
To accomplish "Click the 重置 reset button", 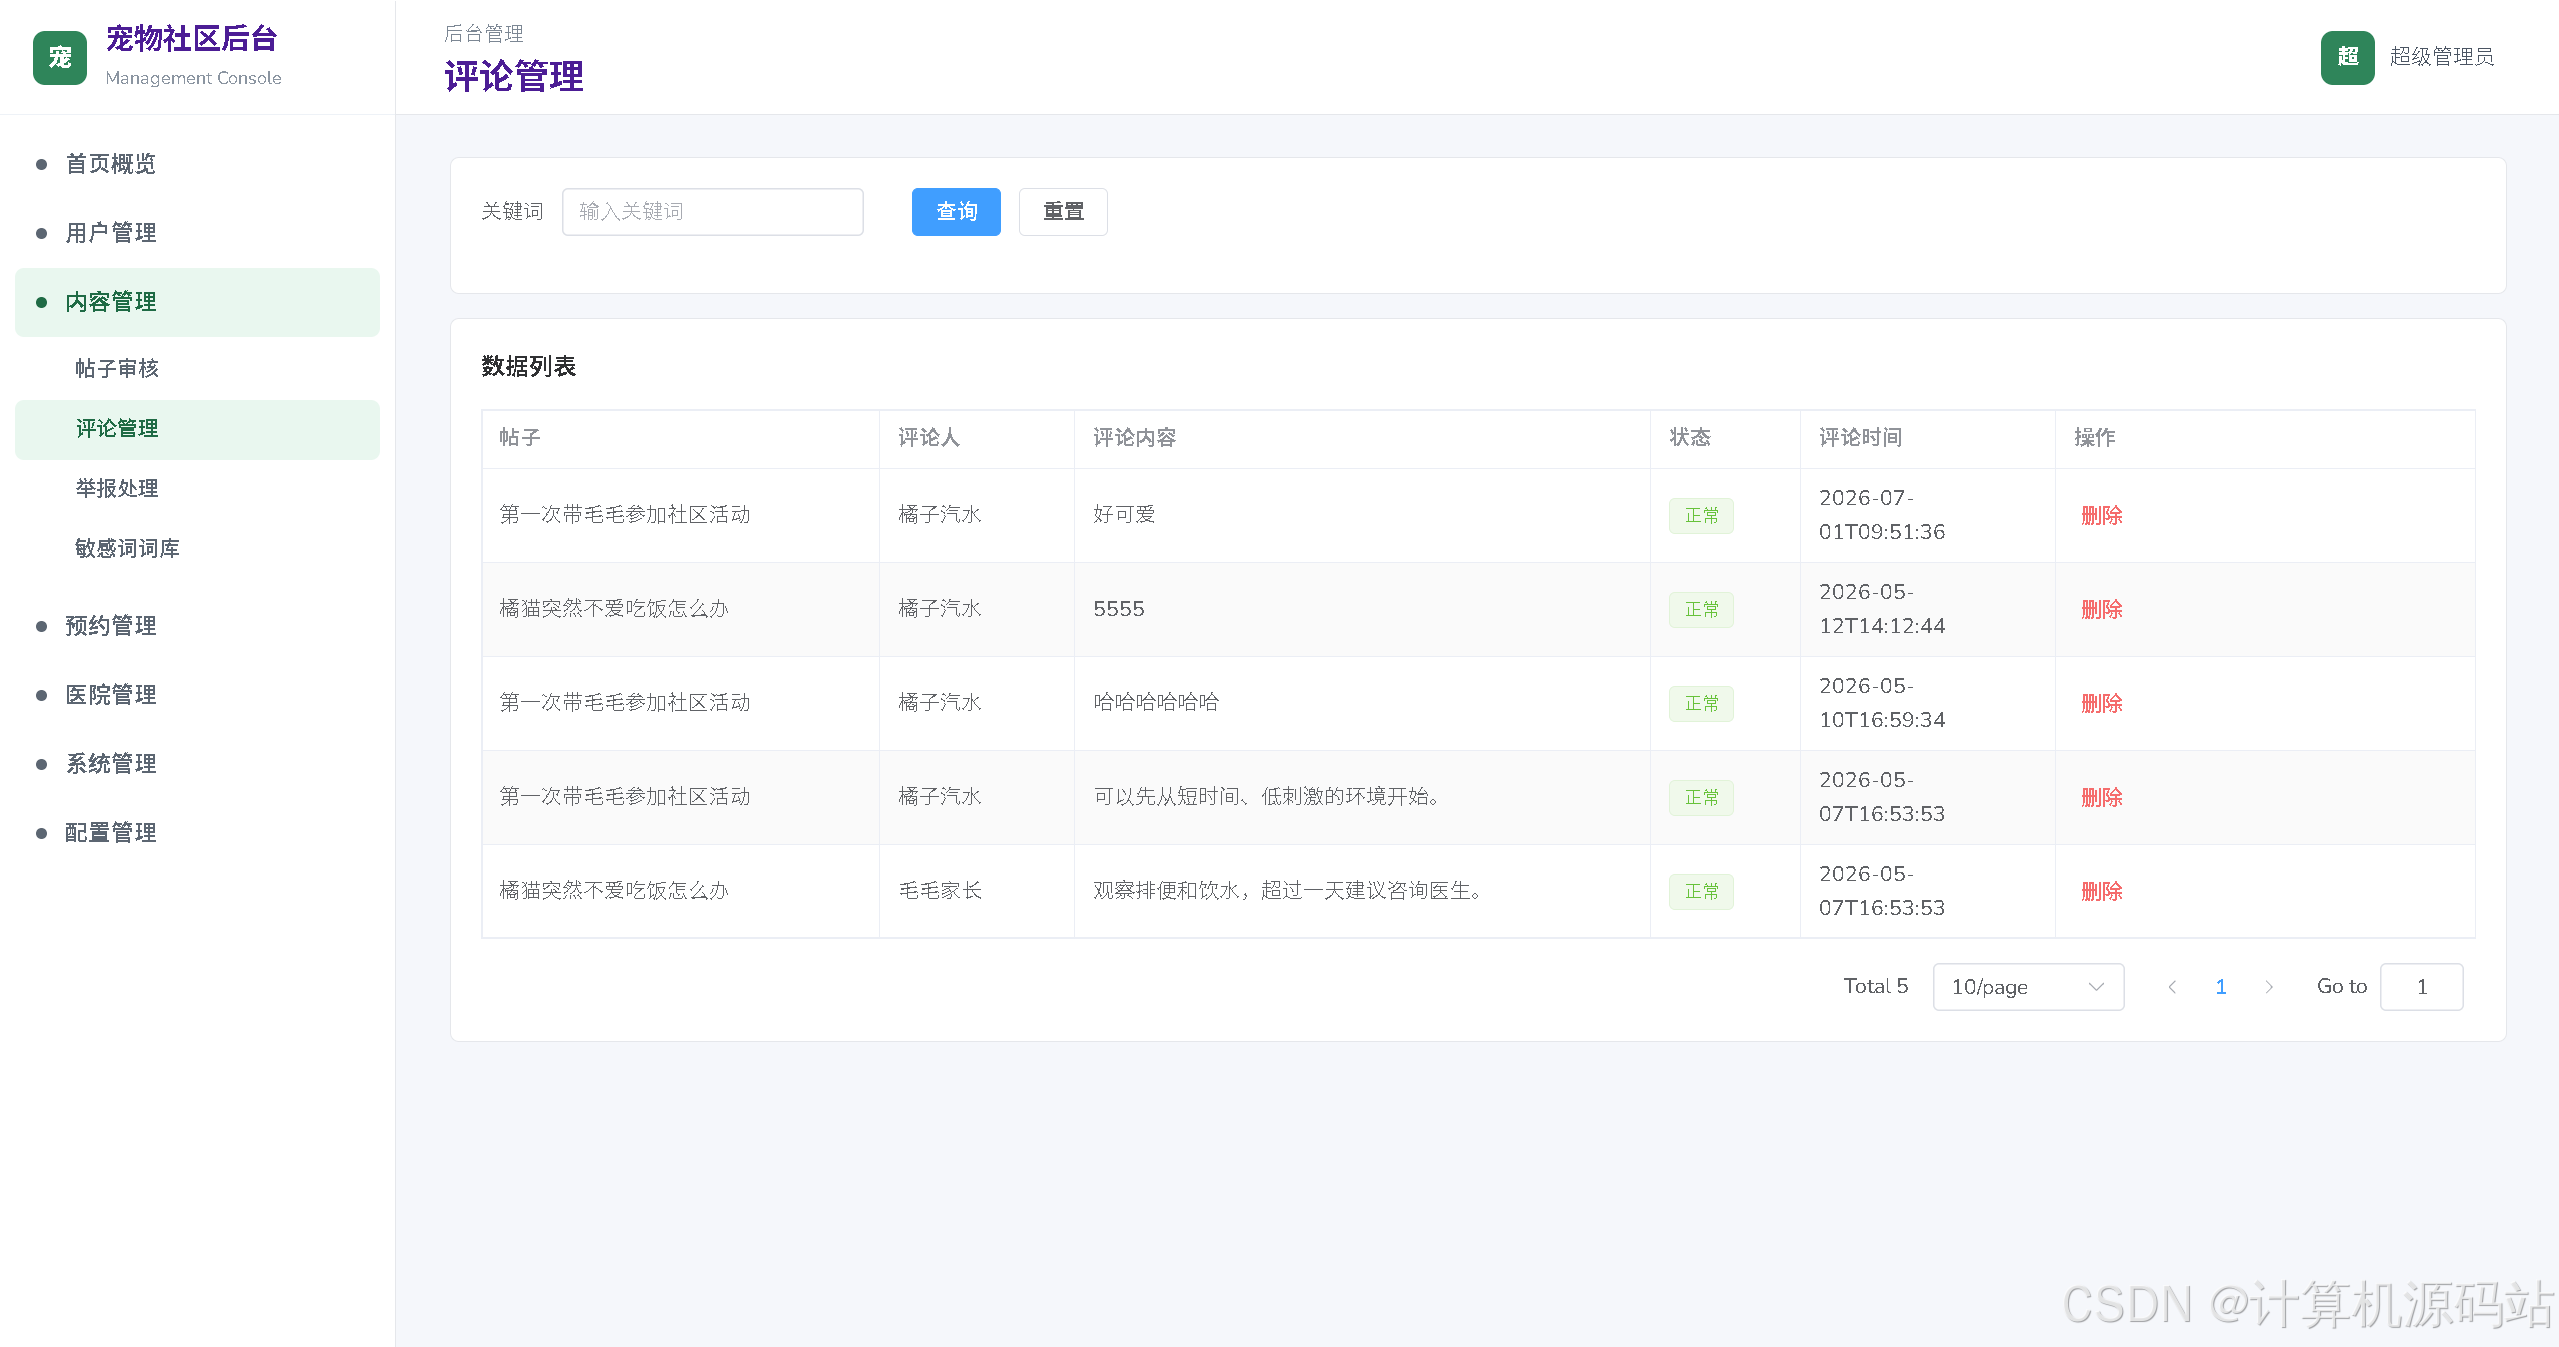I will pyautogui.click(x=1063, y=212).
